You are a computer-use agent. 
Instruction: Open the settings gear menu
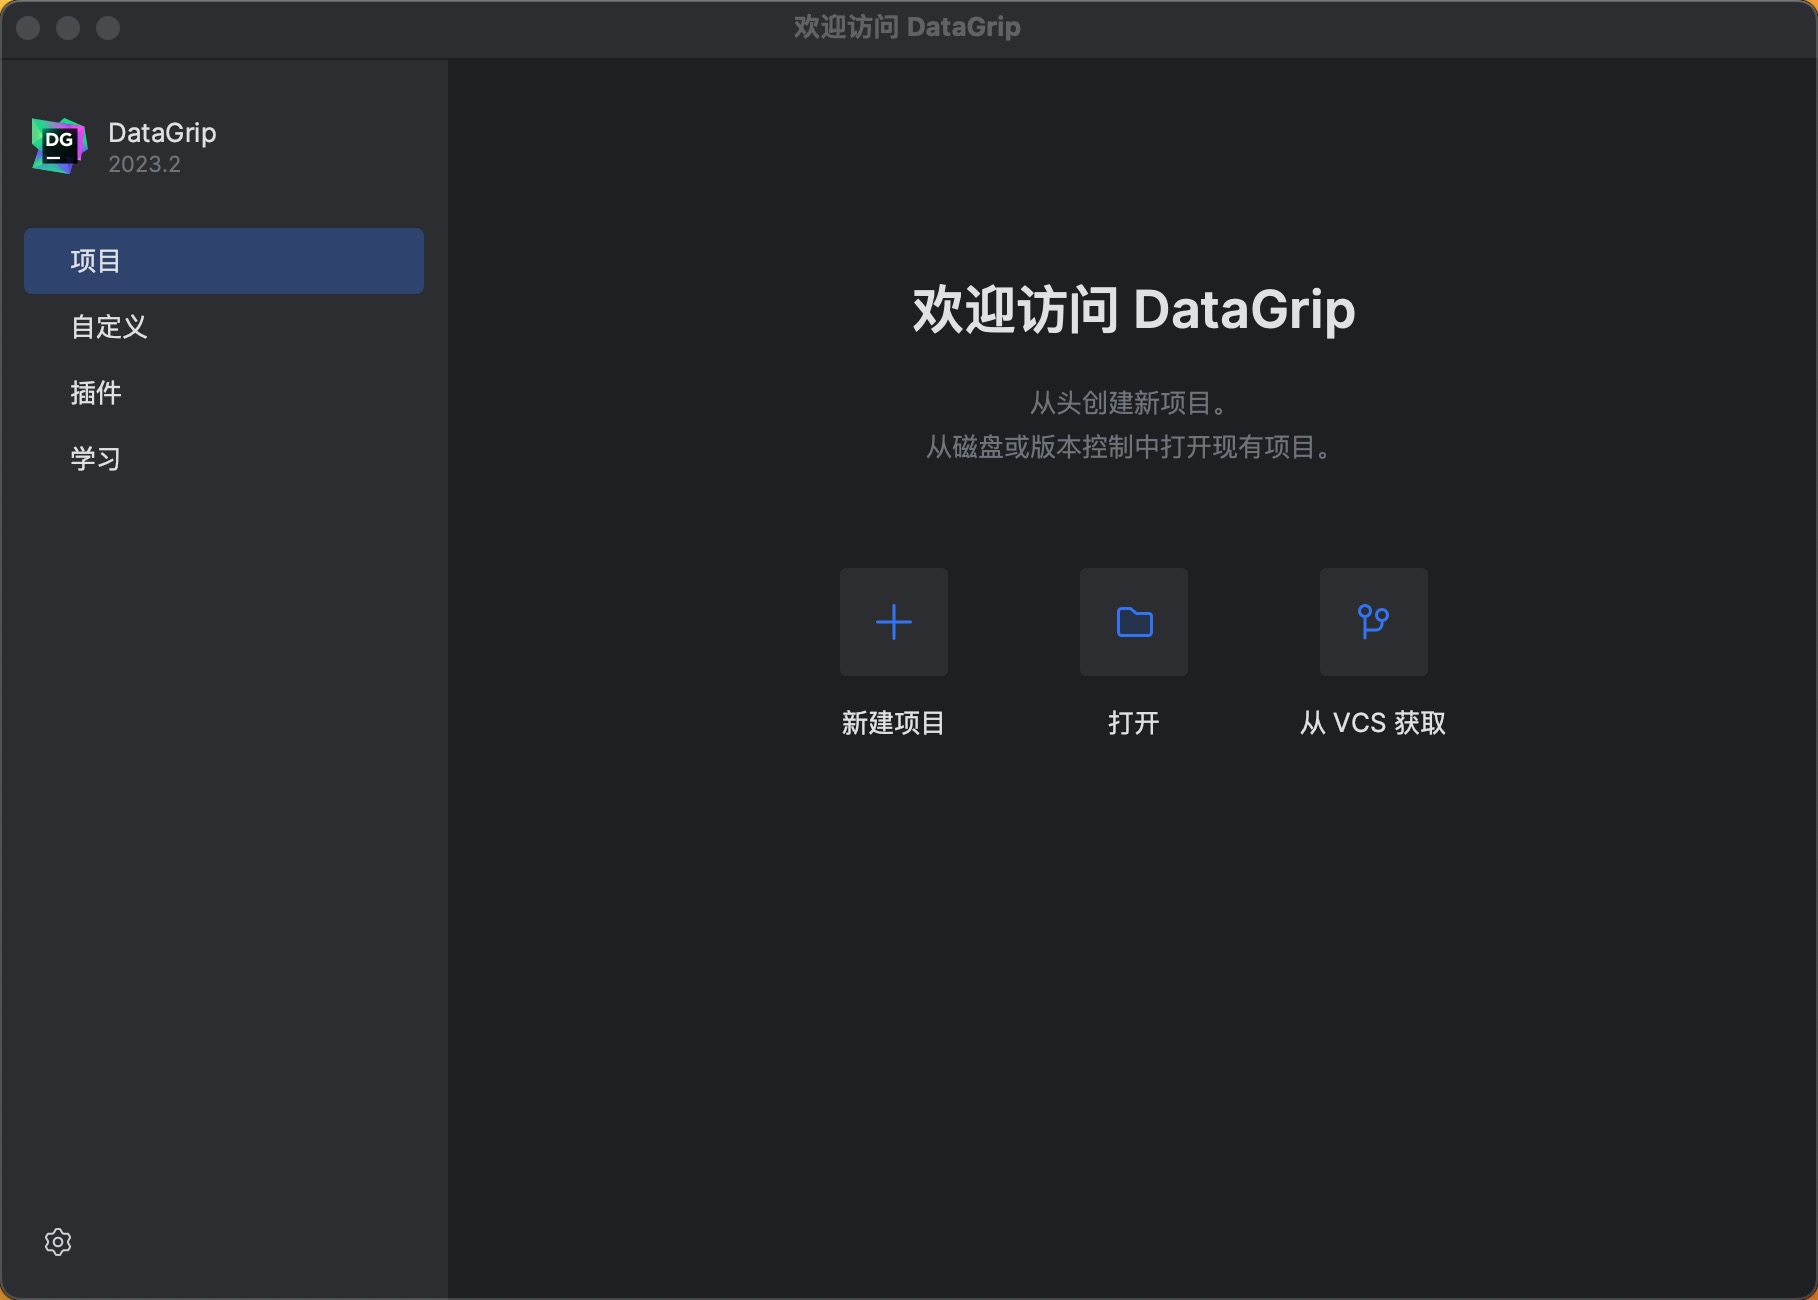click(58, 1242)
